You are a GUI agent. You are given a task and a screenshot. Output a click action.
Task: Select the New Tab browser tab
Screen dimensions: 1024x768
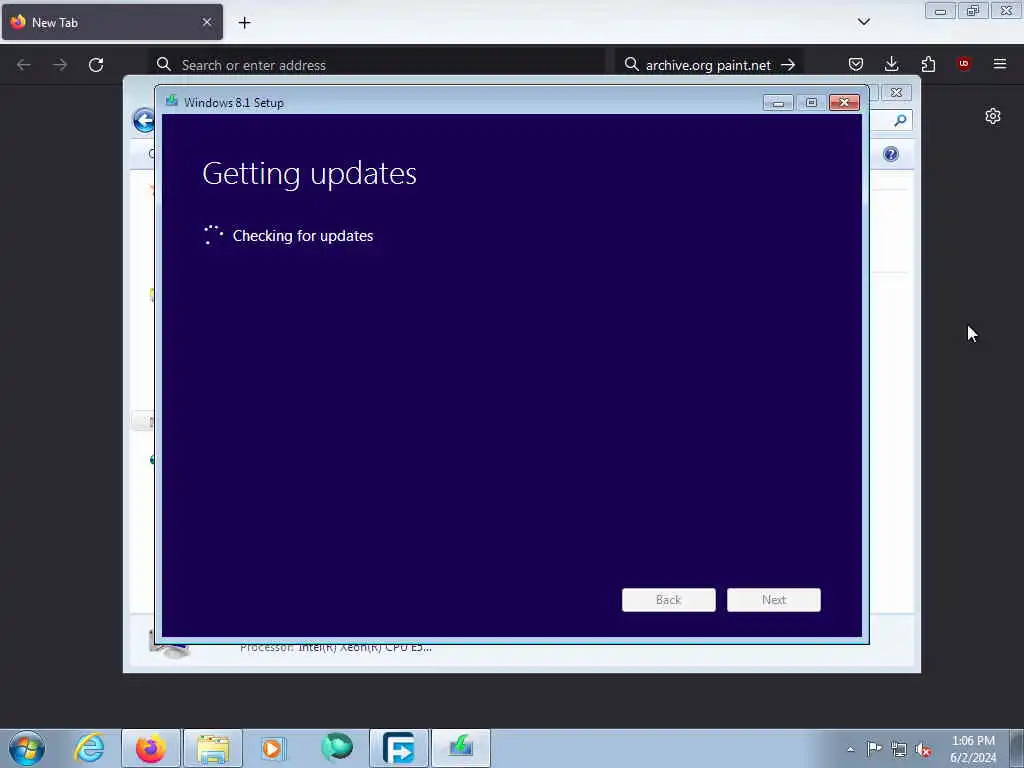click(x=112, y=22)
